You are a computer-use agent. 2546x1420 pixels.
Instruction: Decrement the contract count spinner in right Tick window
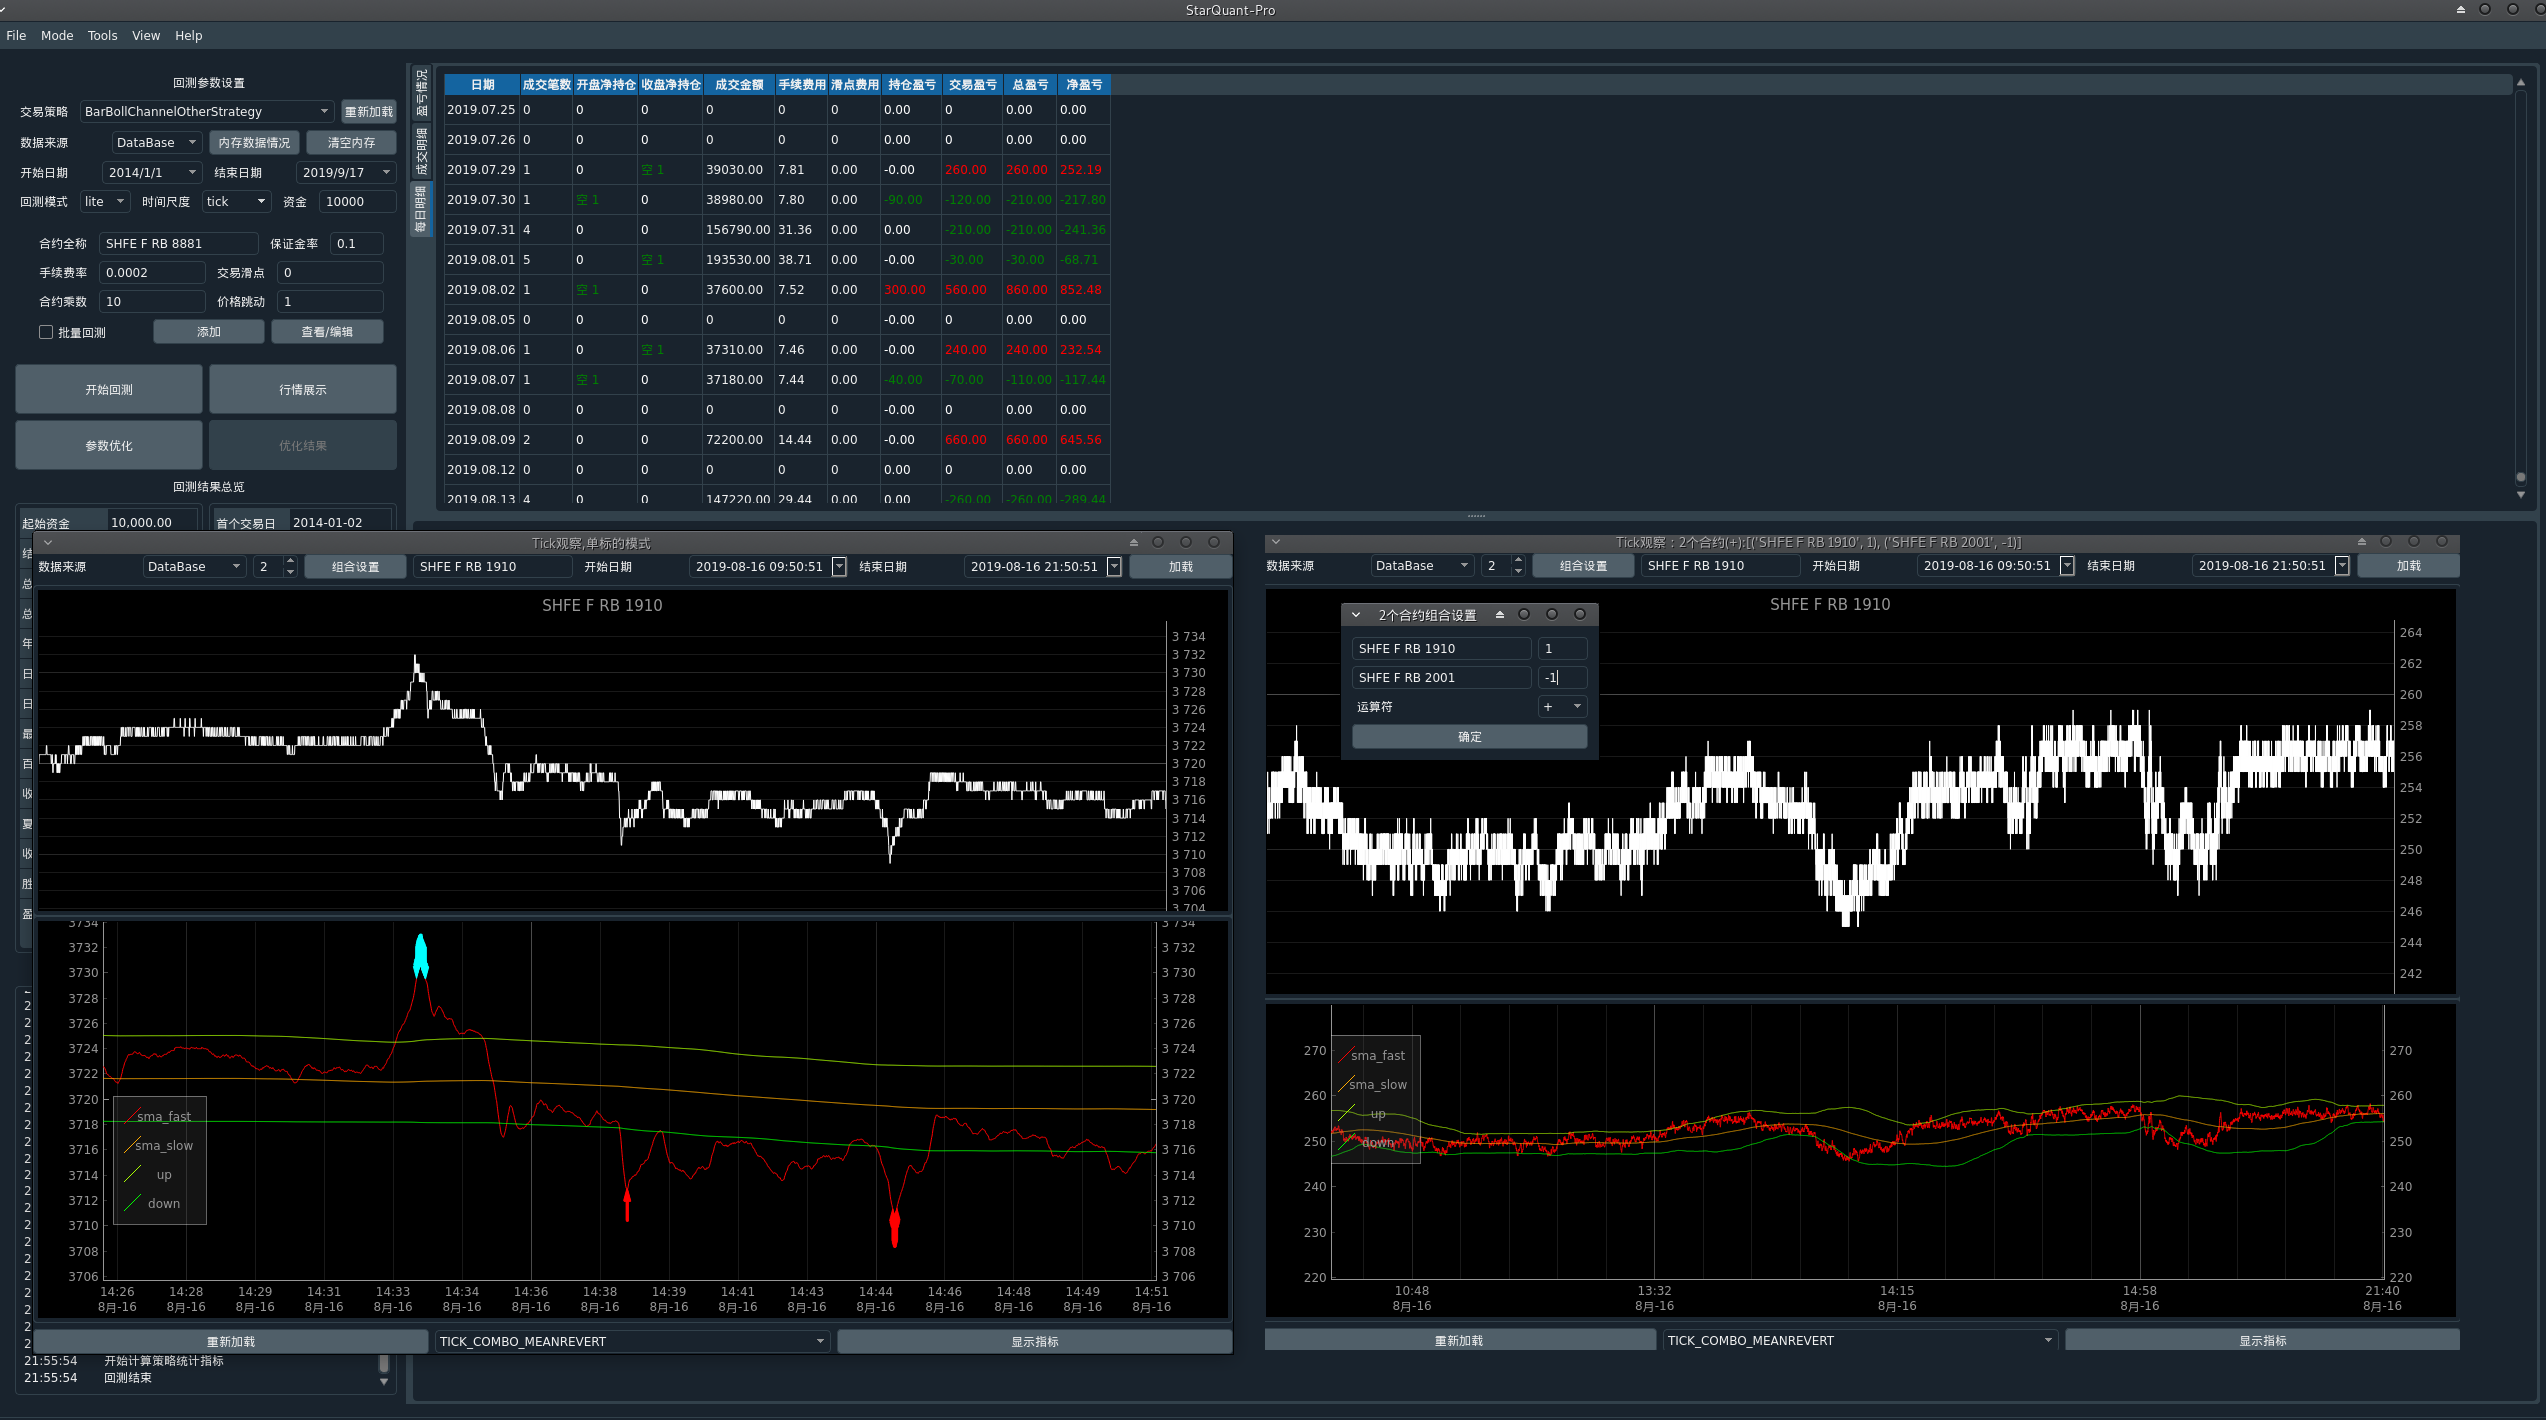tap(1518, 571)
